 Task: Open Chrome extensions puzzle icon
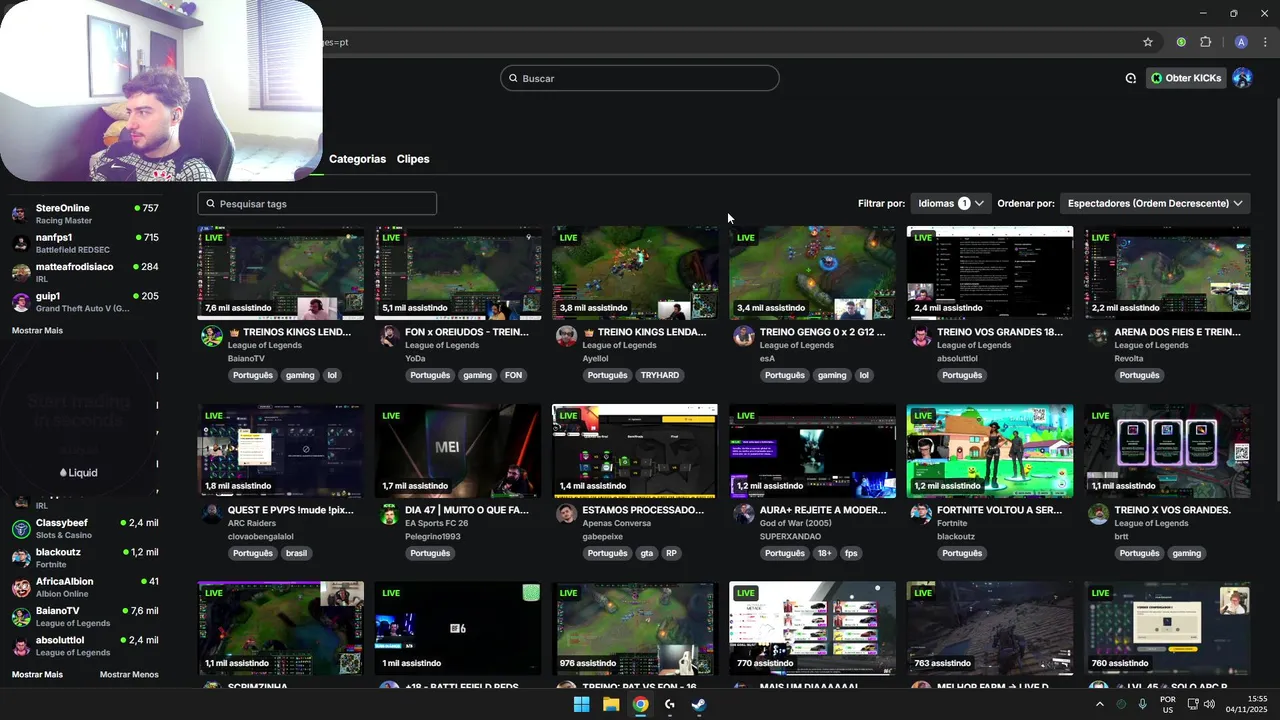click(x=1205, y=42)
